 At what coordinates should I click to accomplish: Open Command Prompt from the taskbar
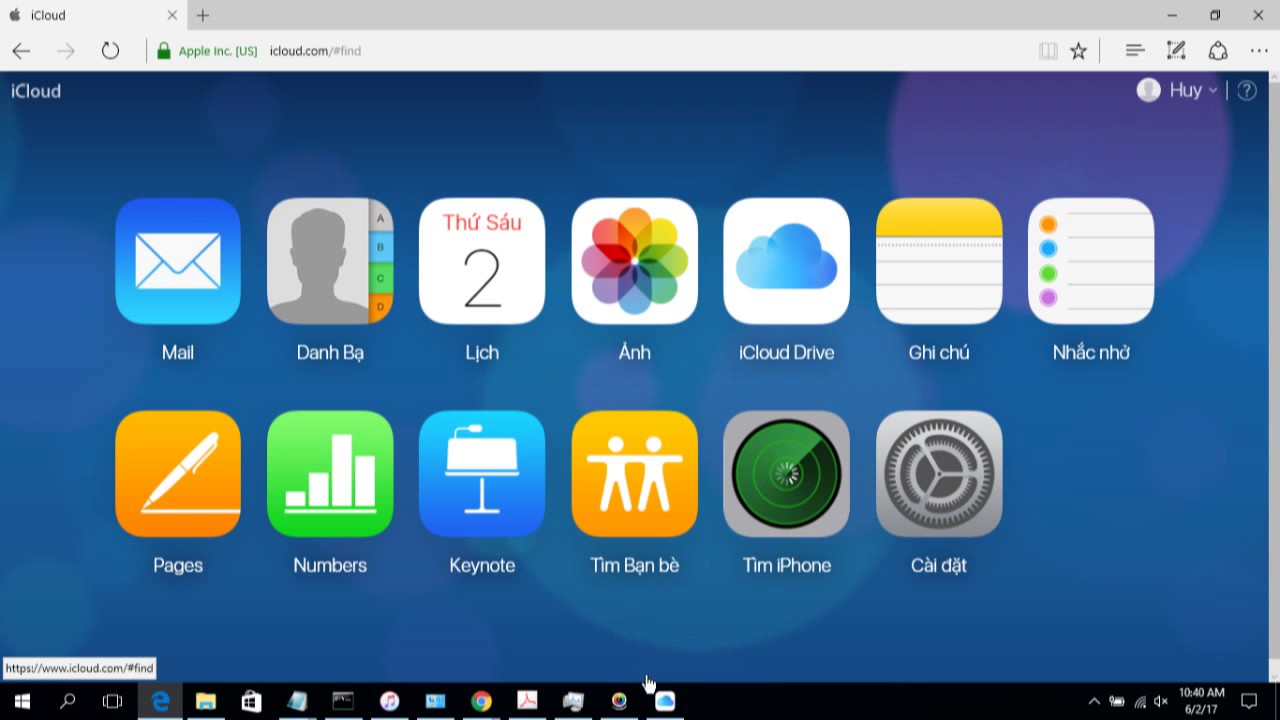343,701
